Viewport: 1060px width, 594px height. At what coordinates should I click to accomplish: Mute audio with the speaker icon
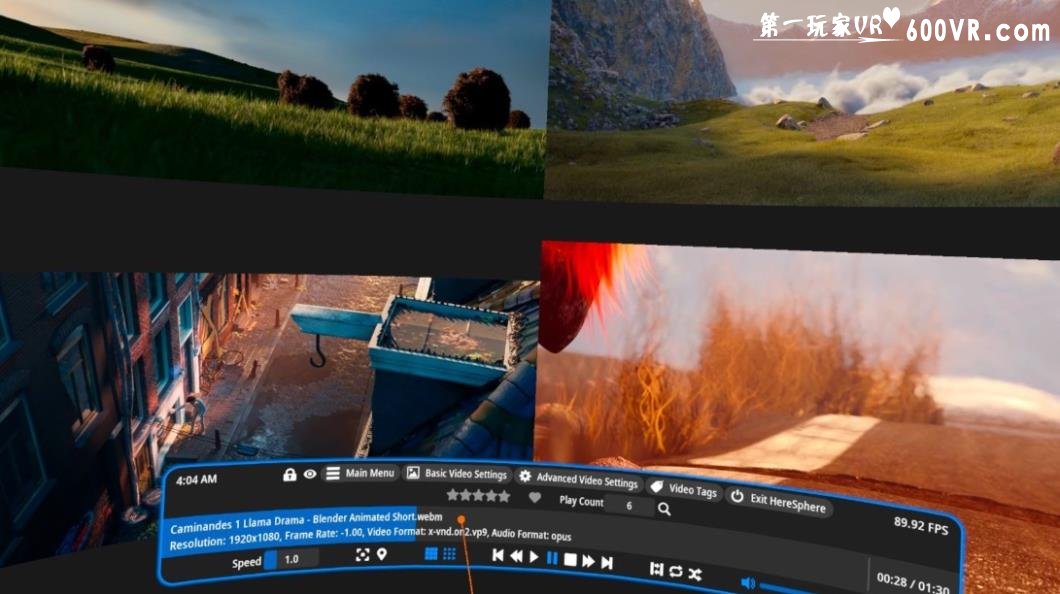tap(748, 583)
